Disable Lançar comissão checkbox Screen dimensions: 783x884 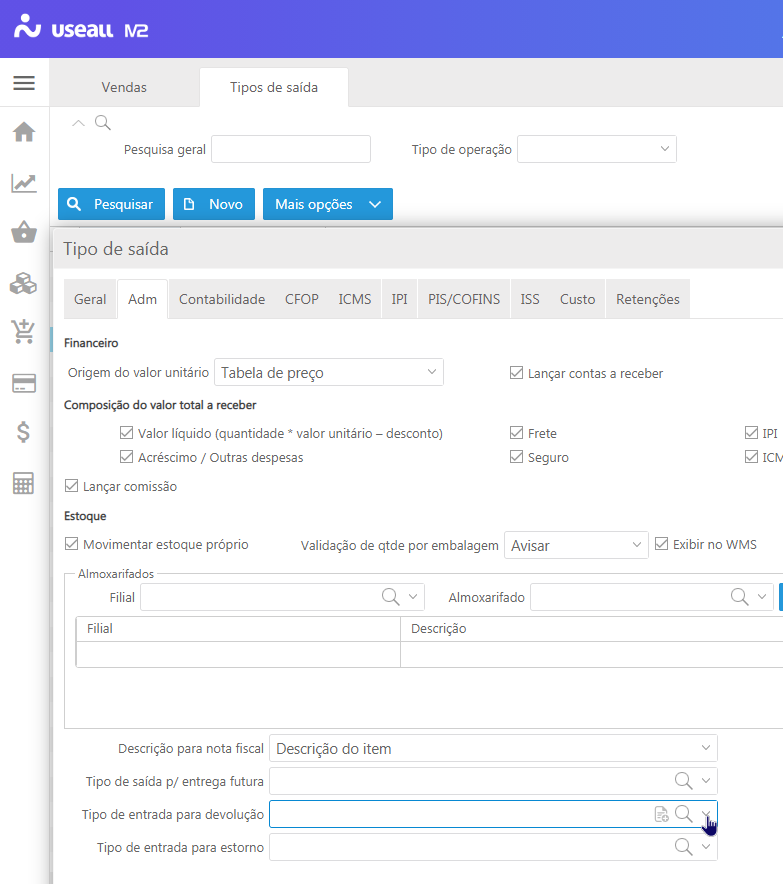click(x=71, y=485)
